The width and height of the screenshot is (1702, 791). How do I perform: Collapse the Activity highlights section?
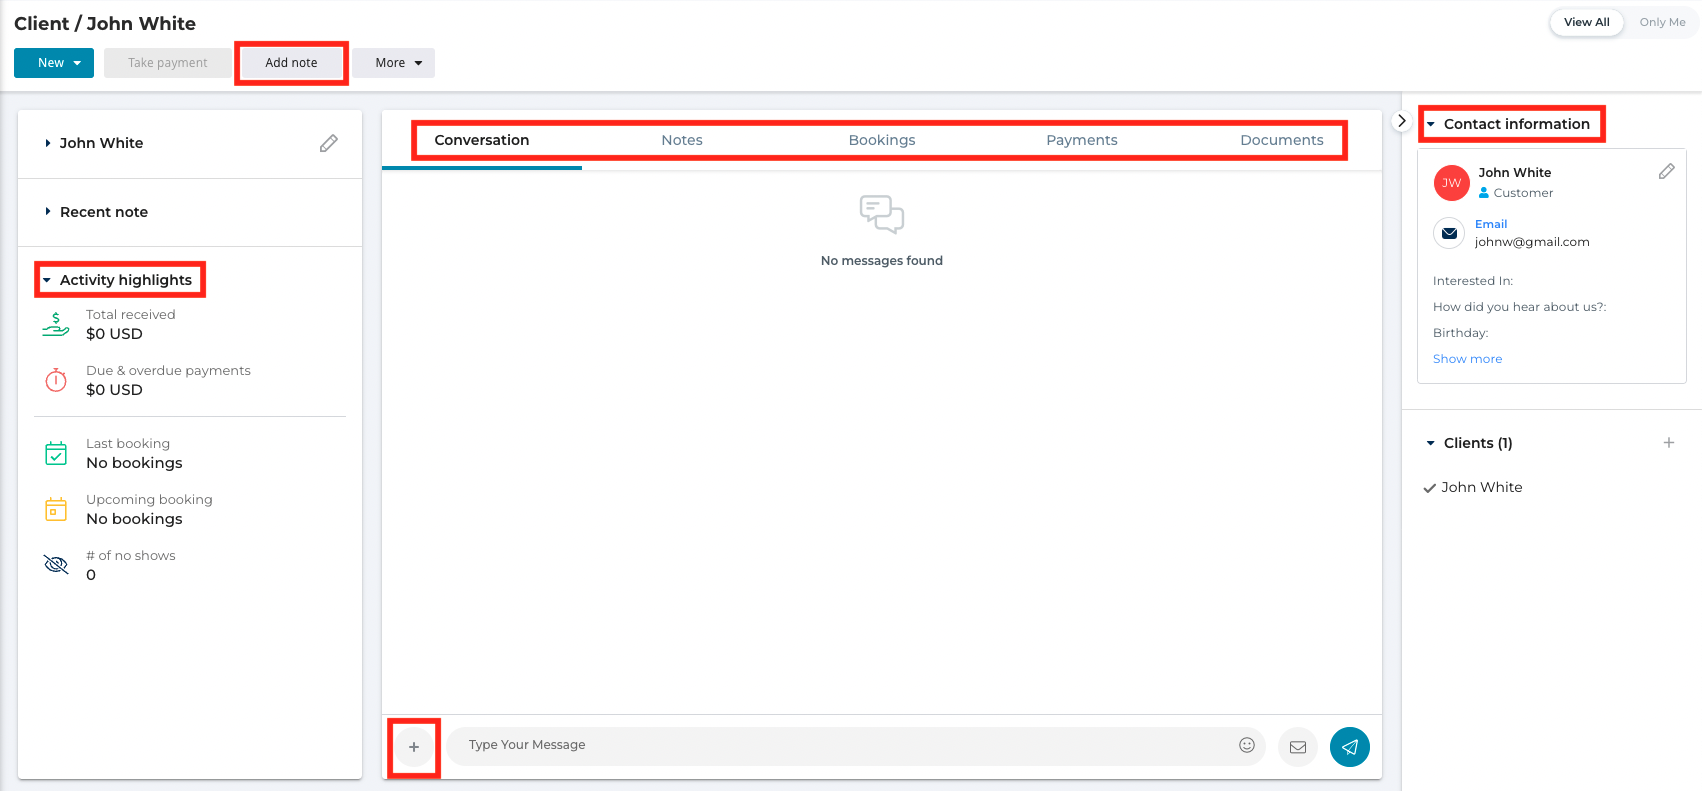(x=125, y=280)
